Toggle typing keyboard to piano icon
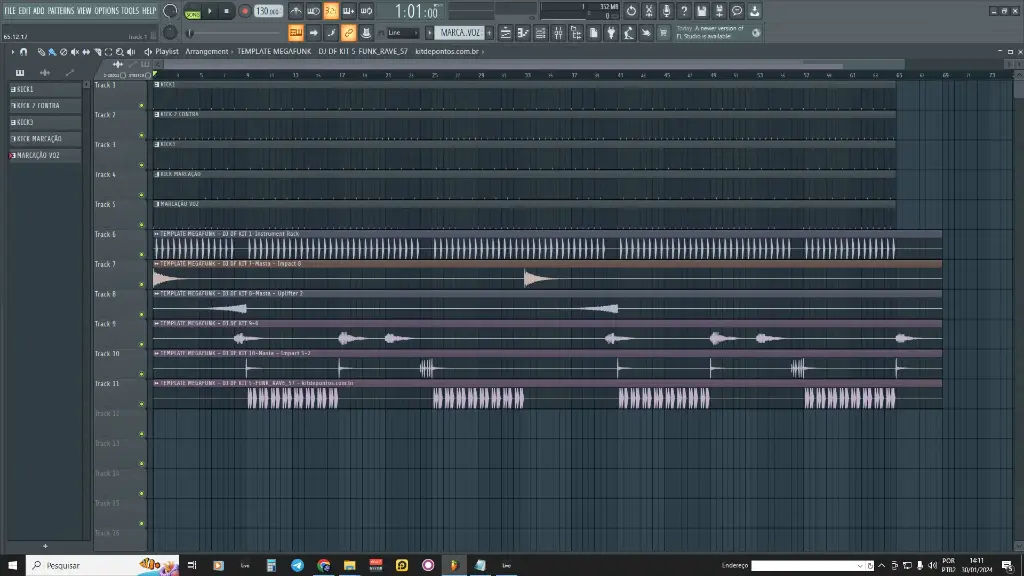This screenshot has width=1024, height=576. point(295,33)
